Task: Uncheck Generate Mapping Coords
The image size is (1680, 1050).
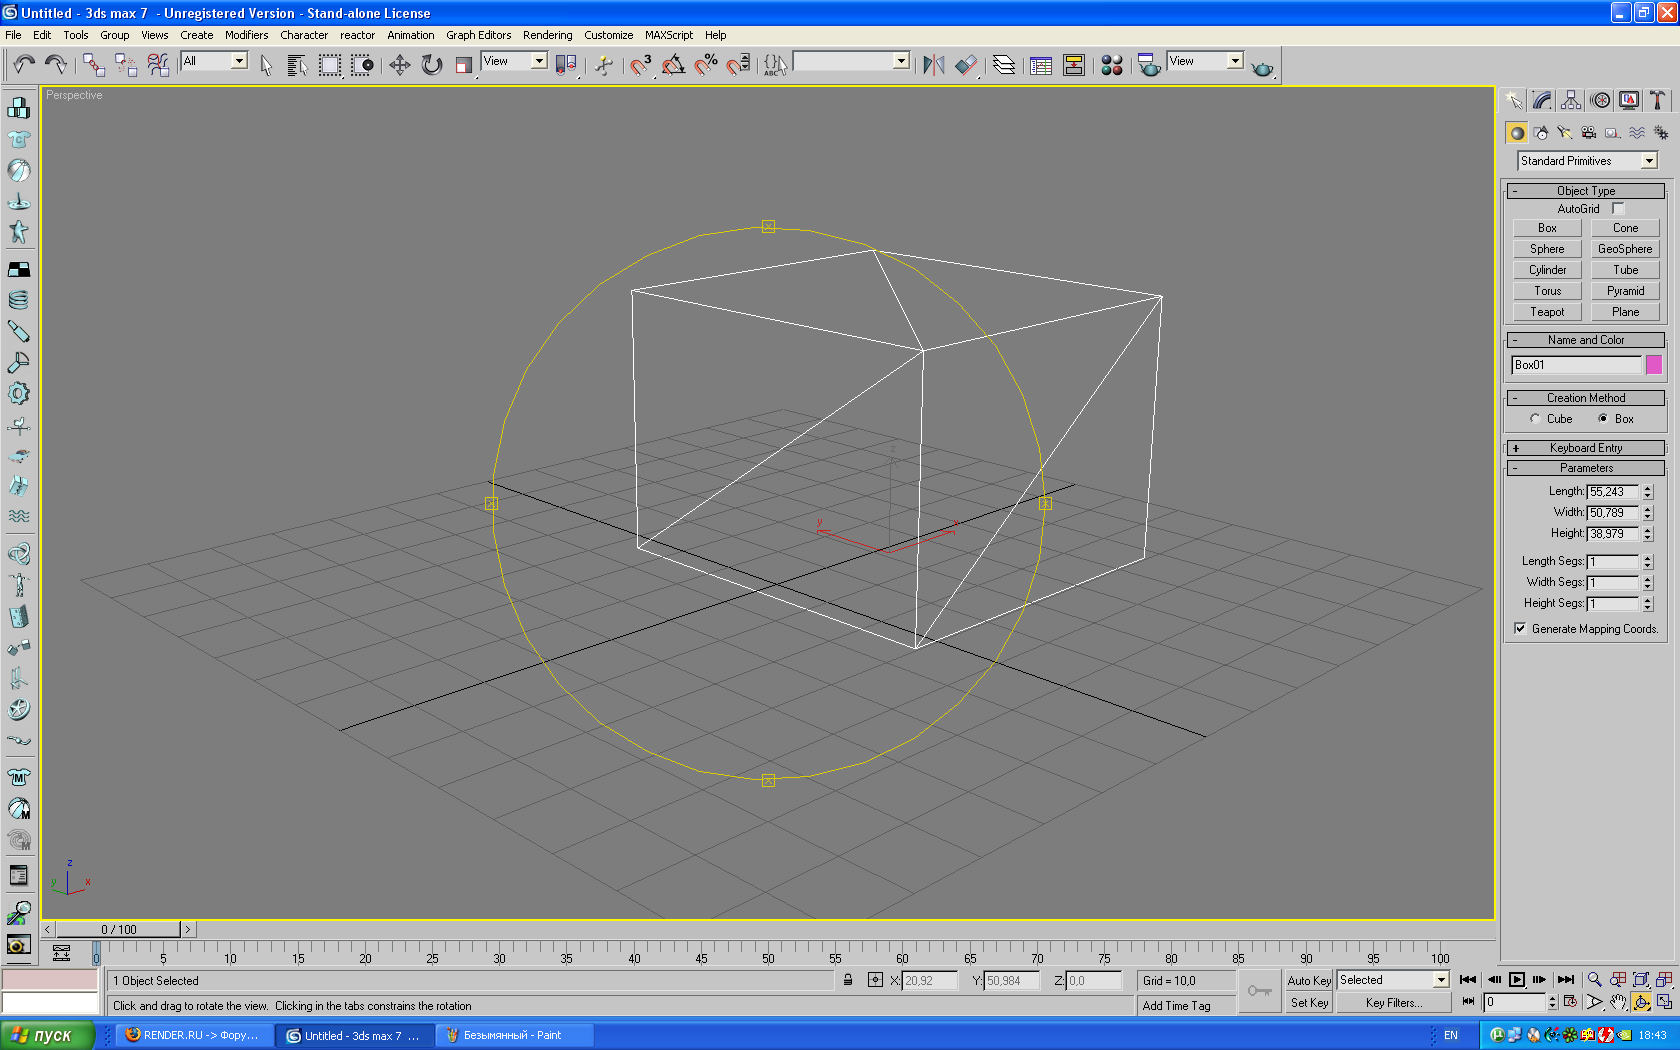Action: [1520, 629]
